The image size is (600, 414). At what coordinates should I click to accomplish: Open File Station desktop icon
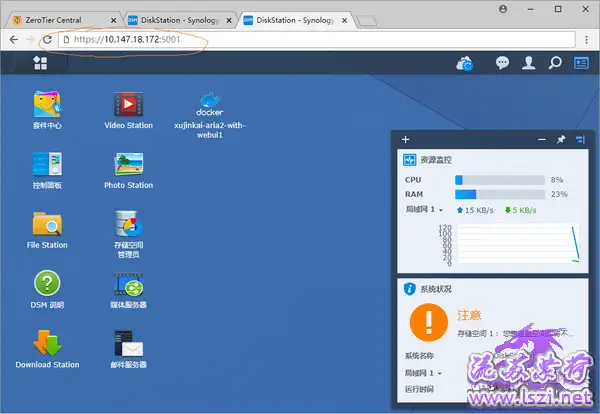pyautogui.click(x=47, y=230)
